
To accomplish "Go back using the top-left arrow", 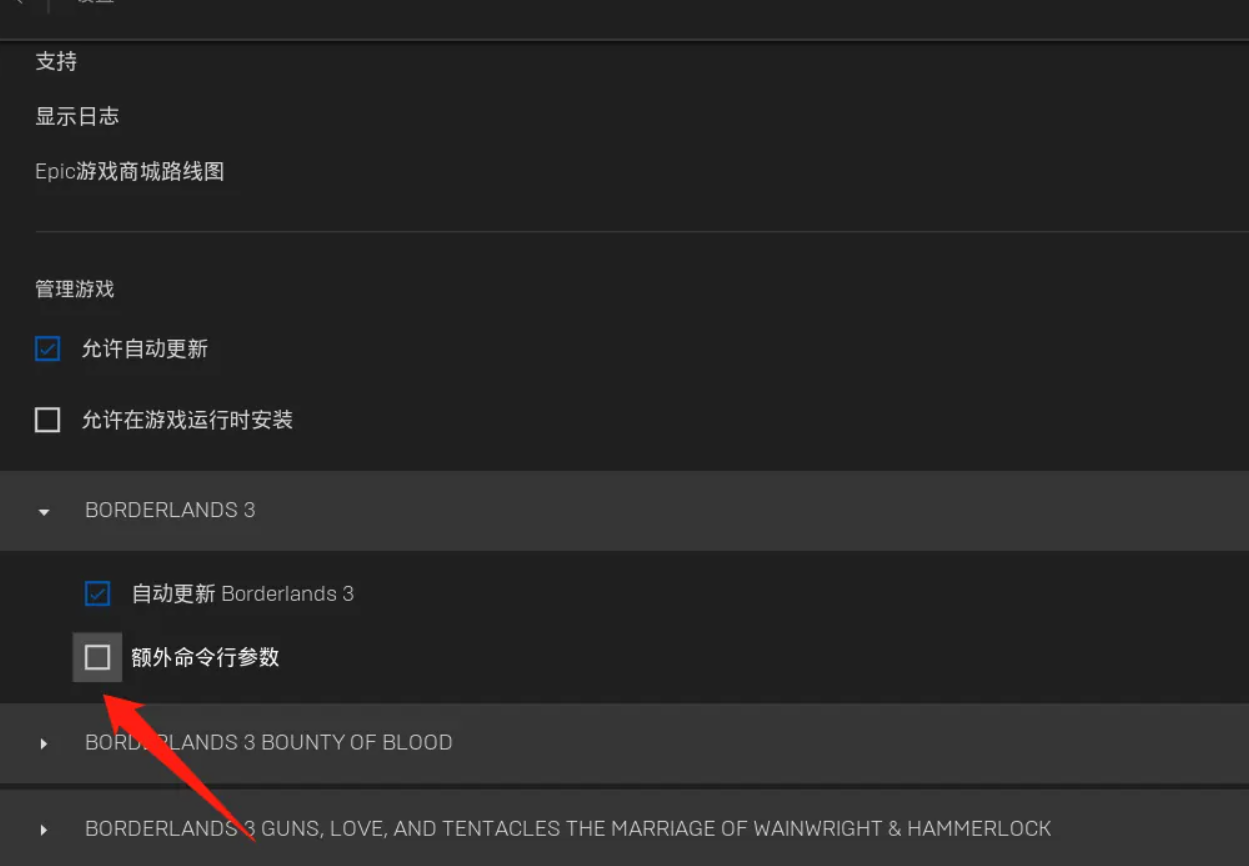I will [18, 3].
